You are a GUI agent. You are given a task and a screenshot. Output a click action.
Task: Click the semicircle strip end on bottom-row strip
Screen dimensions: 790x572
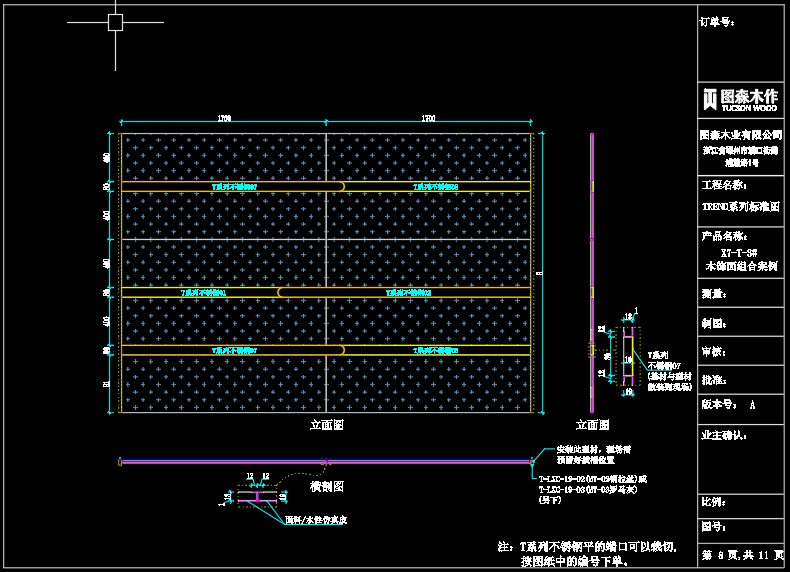click(342, 351)
